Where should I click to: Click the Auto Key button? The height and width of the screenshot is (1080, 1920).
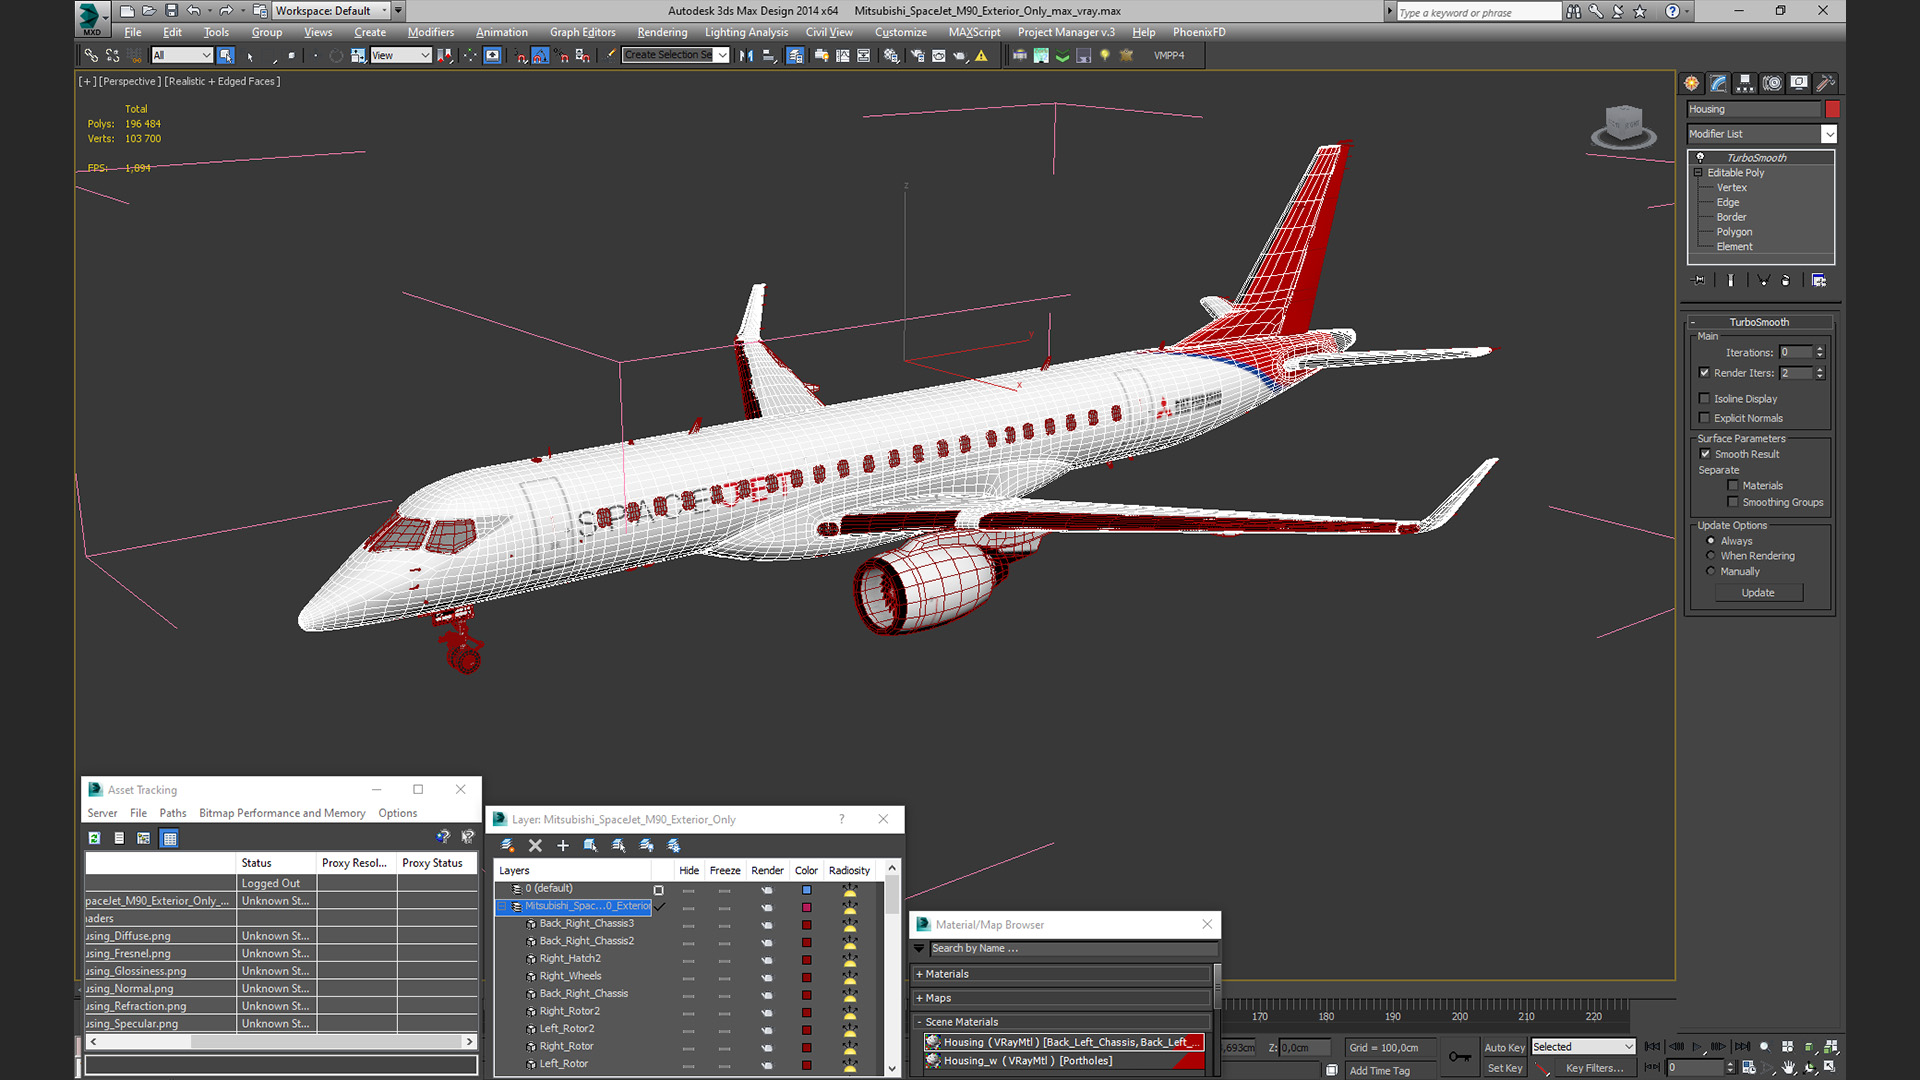click(1504, 1047)
